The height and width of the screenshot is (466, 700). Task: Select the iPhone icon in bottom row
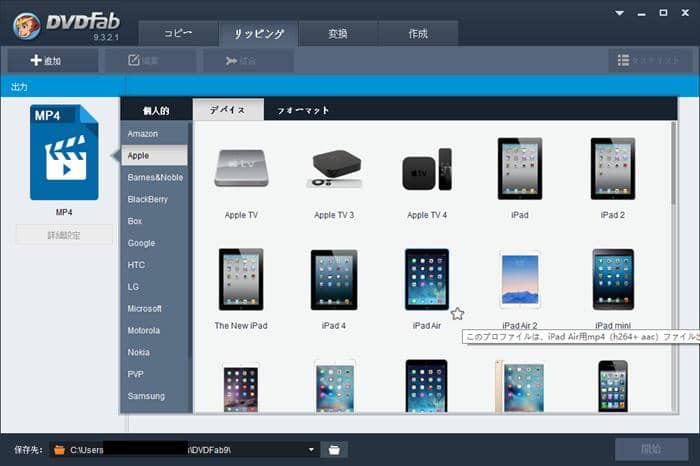click(x=613, y=386)
